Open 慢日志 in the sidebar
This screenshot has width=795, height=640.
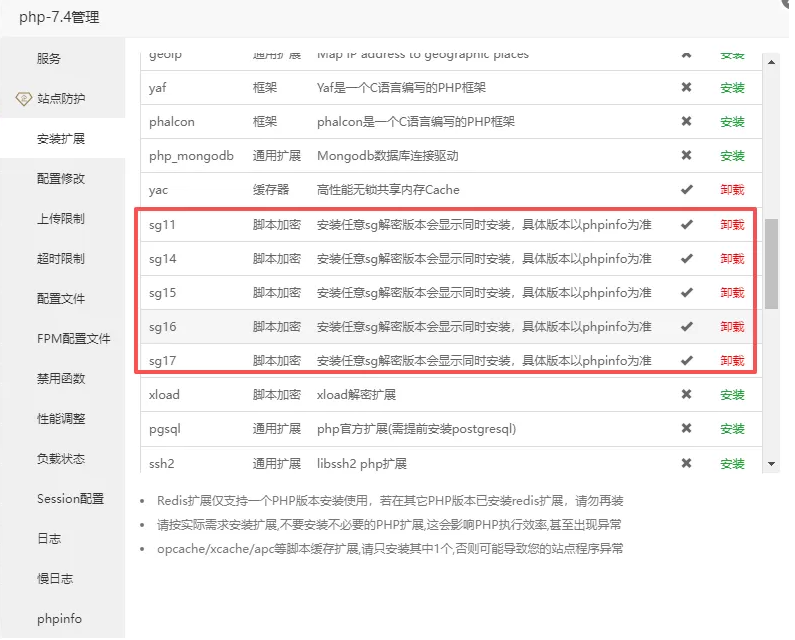(x=55, y=579)
